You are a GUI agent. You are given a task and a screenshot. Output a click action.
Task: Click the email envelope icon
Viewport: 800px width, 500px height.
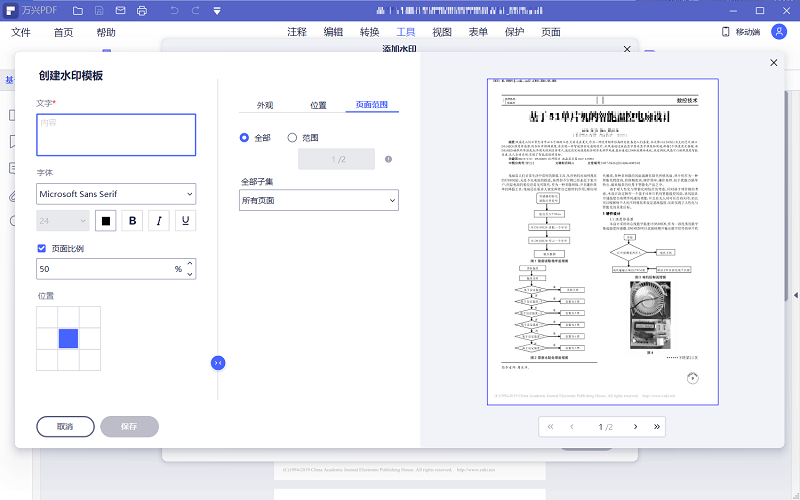pos(118,11)
